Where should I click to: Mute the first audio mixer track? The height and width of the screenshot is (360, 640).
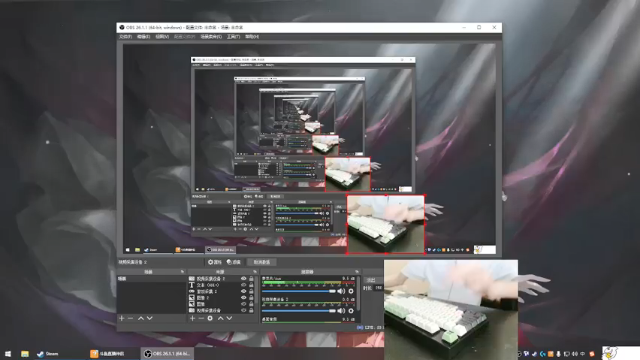point(341,291)
